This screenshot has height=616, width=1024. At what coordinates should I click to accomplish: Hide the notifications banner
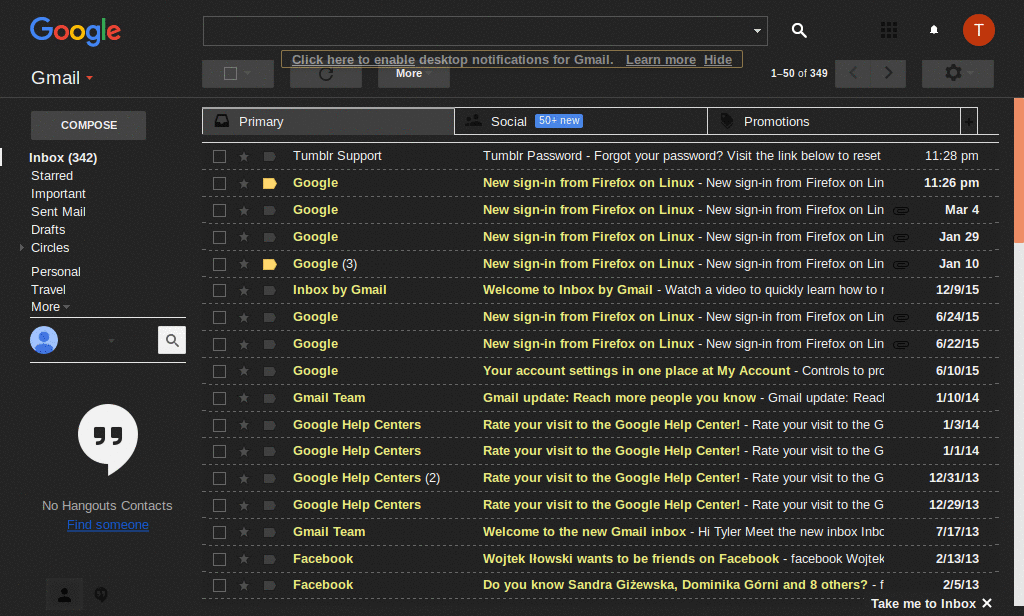718,59
